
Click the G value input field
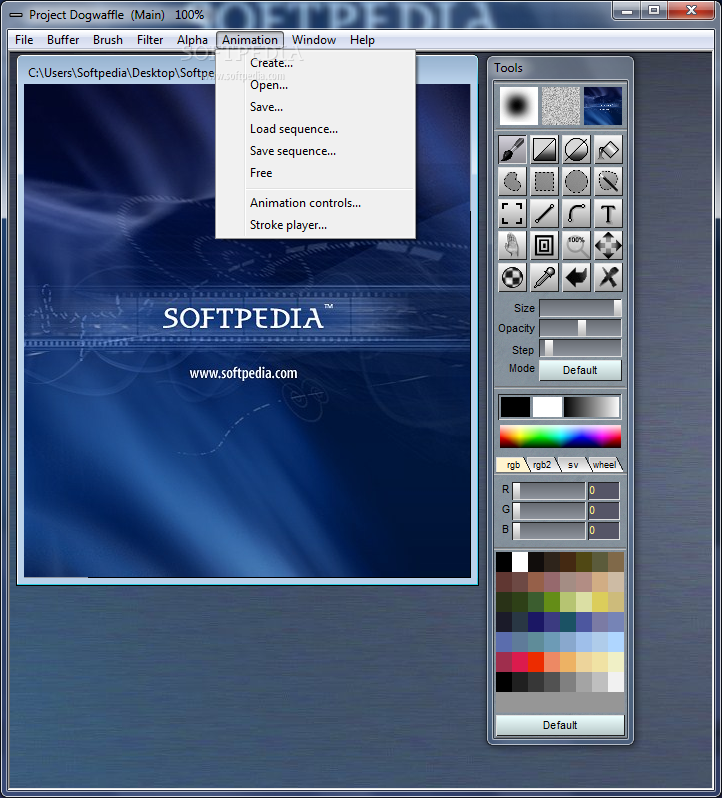(x=603, y=510)
